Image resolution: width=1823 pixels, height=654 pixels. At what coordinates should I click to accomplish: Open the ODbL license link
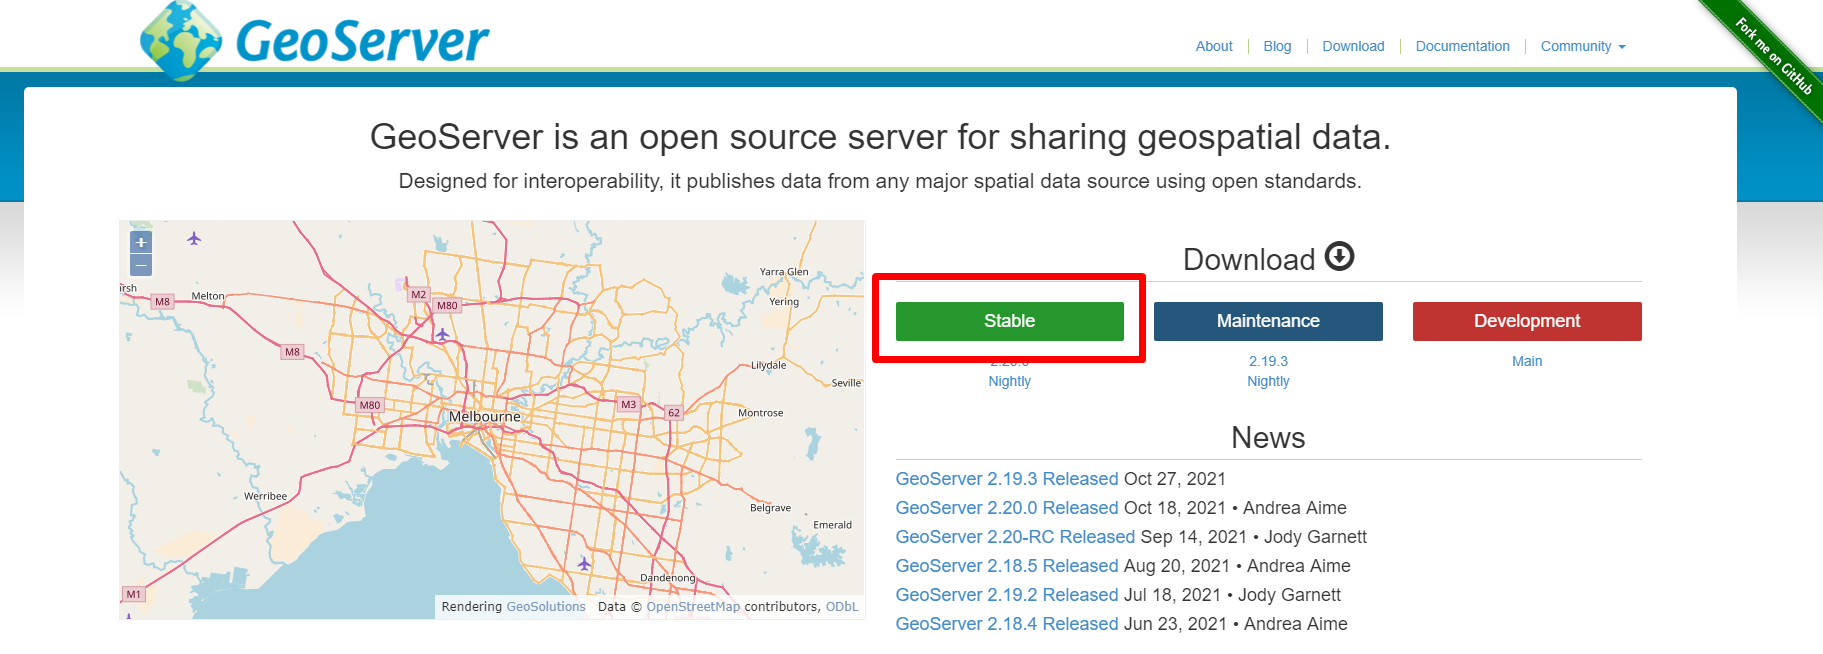[x=842, y=607]
